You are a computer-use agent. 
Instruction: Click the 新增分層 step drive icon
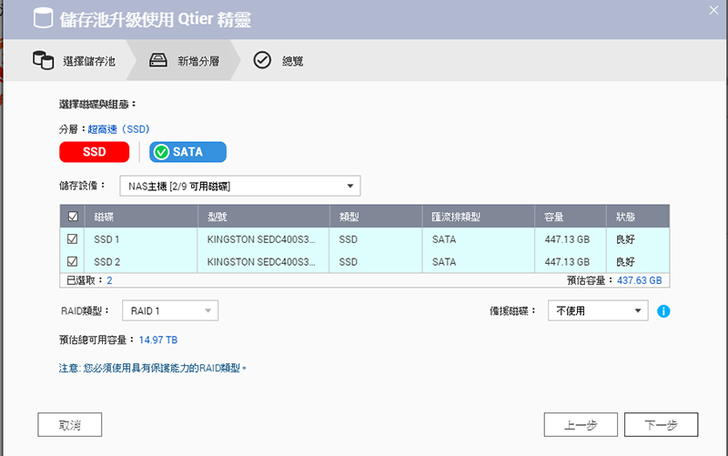158,61
